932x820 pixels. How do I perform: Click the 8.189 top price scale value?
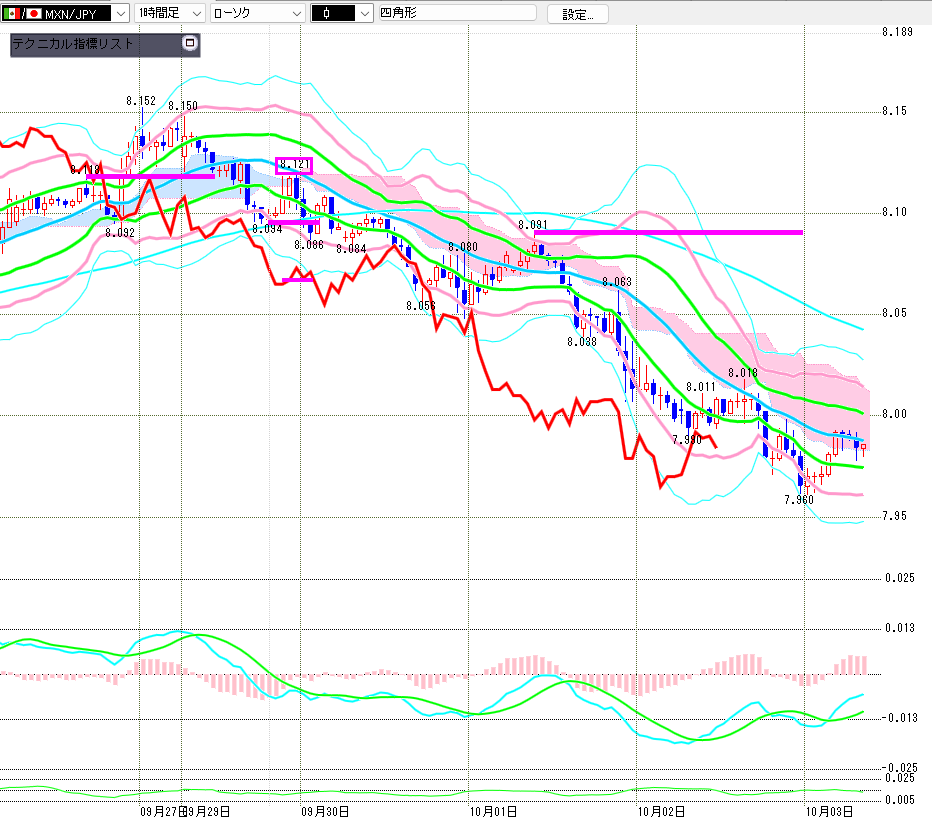(x=897, y=33)
